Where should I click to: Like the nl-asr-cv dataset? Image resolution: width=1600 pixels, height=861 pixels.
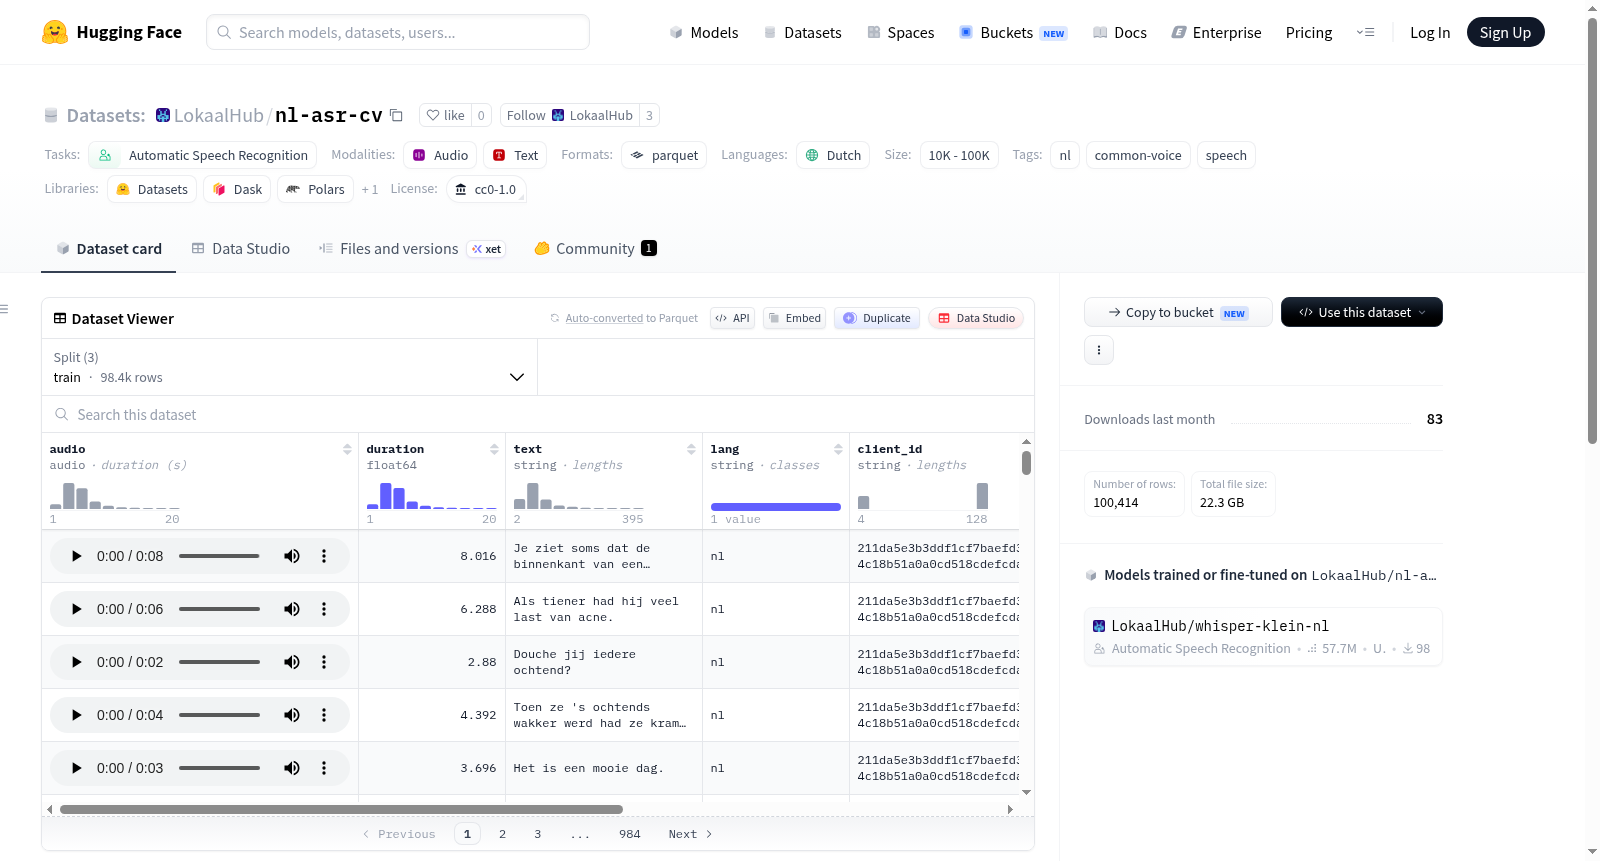[x=446, y=115]
